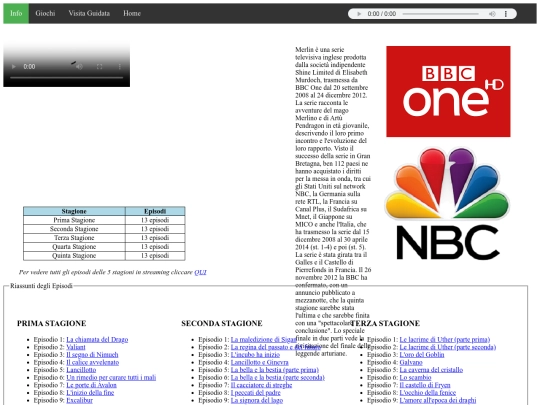540x405 pixels.
Task: Click the Riassunti degli Episodi legend
Action: coord(41,286)
